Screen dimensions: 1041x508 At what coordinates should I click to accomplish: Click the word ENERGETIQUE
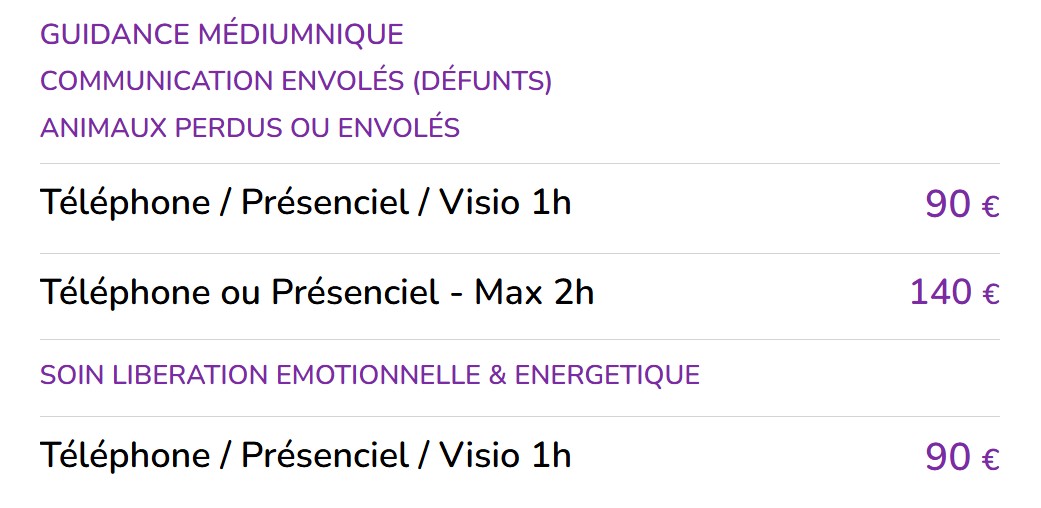coord(607,375)
